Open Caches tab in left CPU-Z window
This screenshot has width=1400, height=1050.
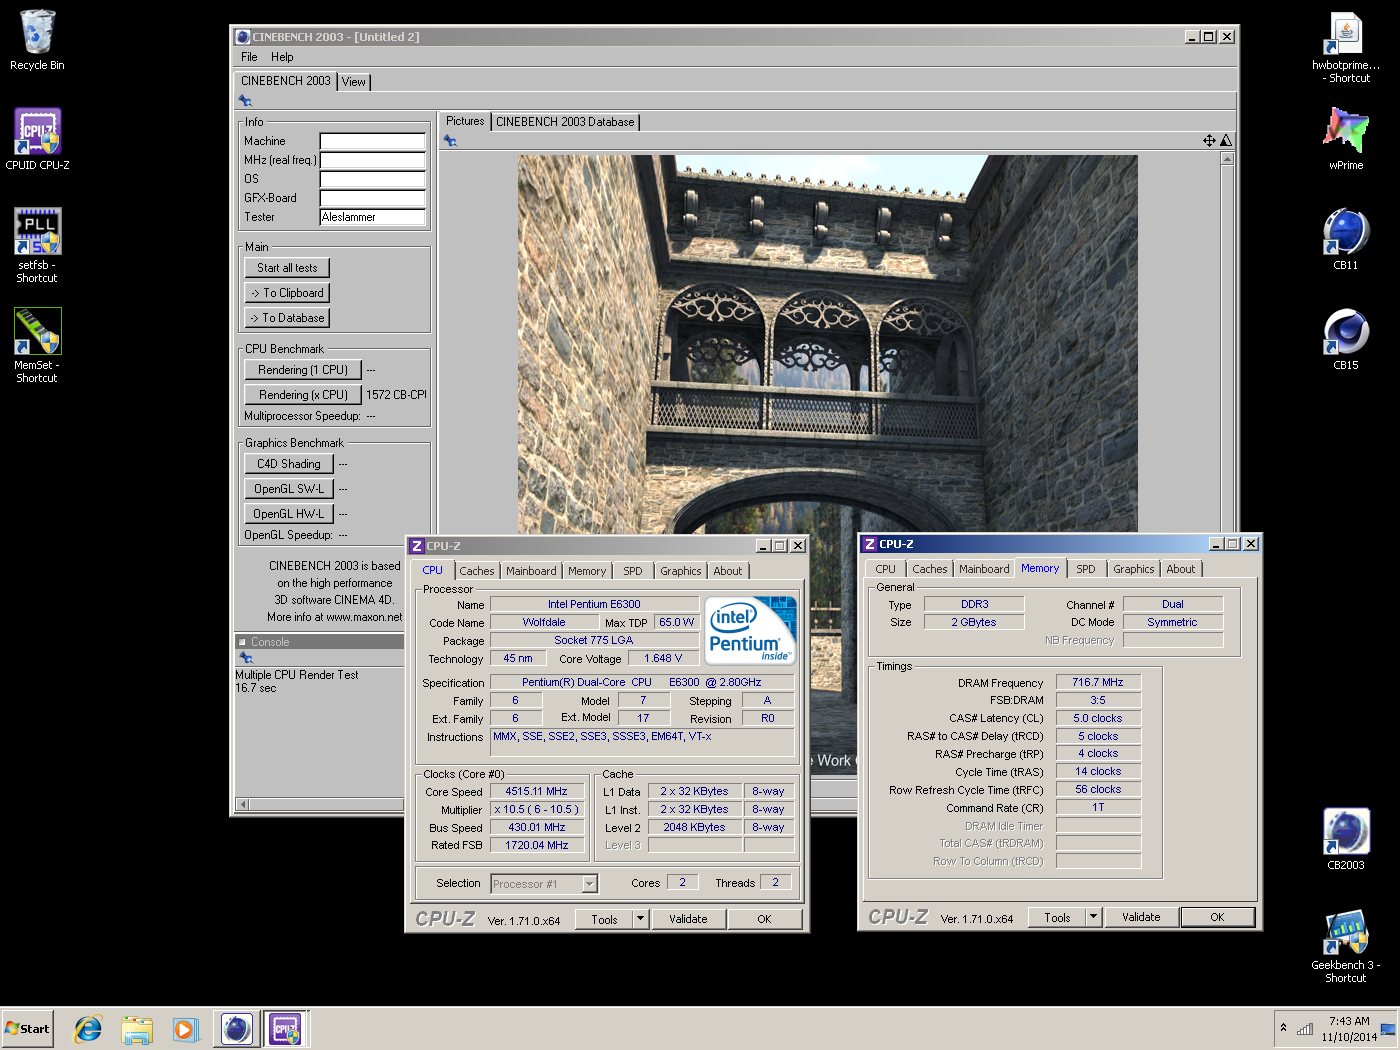(477, 571)
